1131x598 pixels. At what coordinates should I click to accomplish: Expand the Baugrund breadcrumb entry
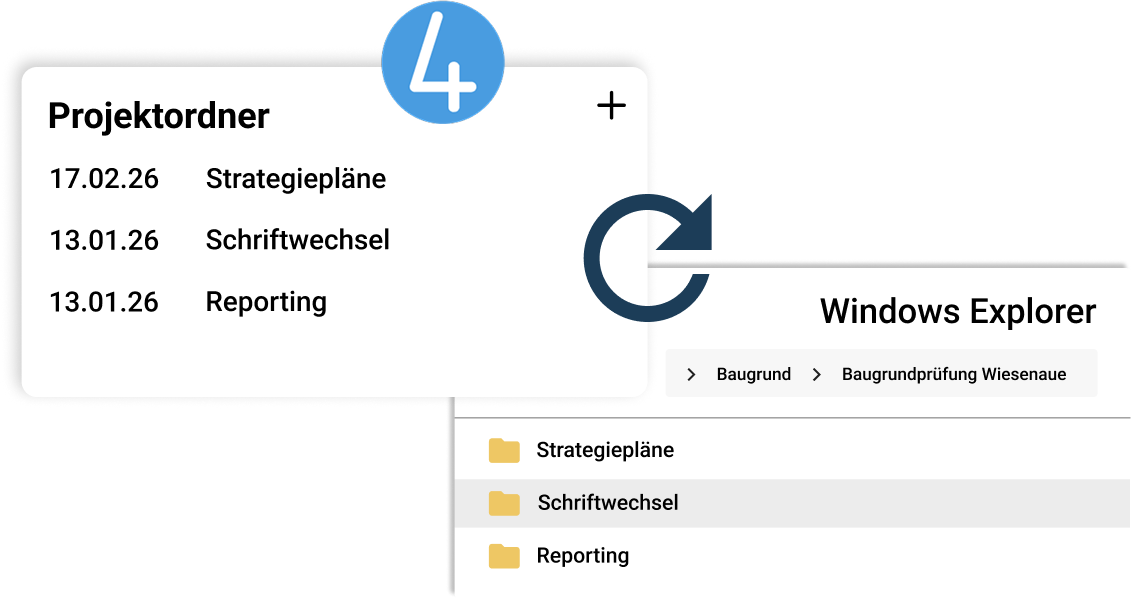752,373
